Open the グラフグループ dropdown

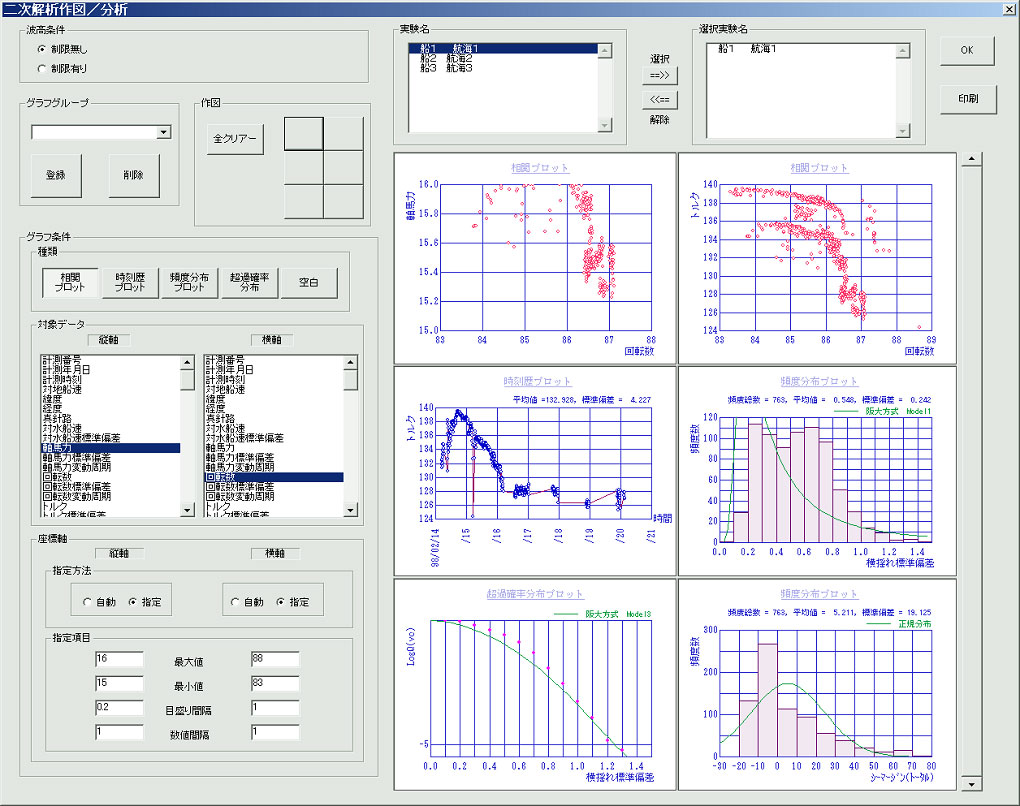click(164, 132)
